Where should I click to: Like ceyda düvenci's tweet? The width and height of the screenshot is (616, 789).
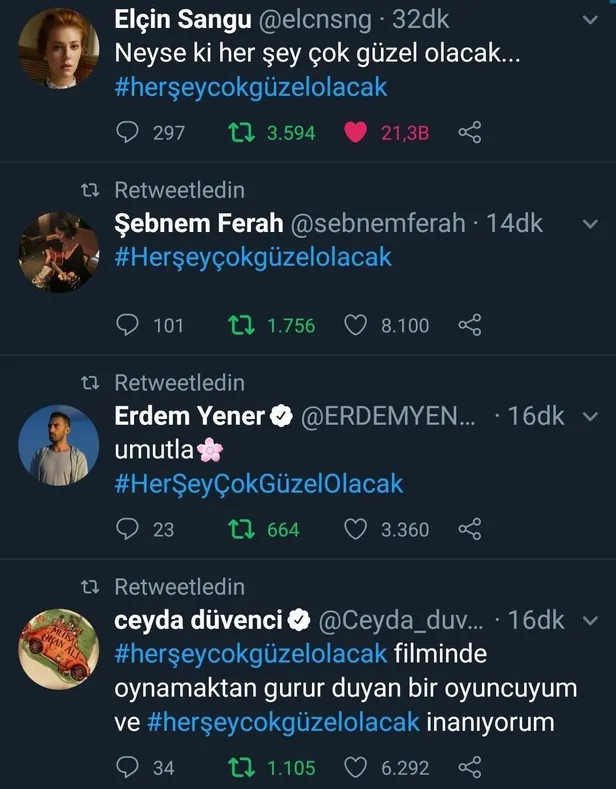click(x=356, y=767)
